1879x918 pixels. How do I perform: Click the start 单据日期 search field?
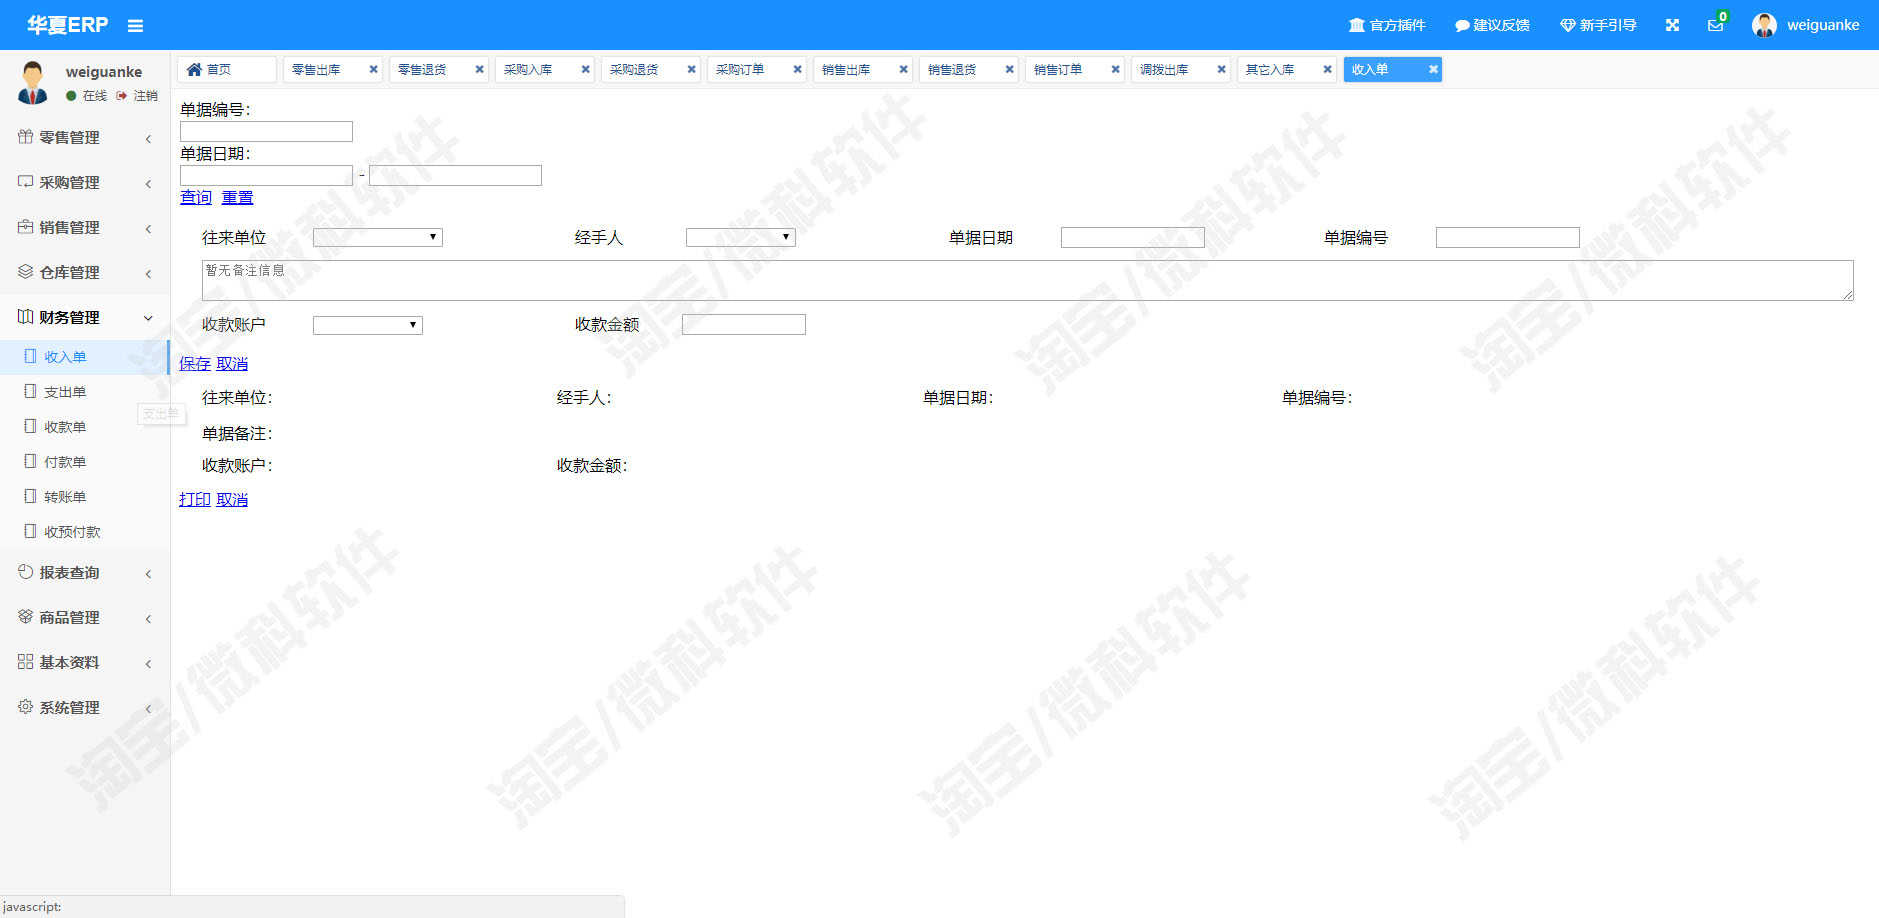(x=266, y=175)
